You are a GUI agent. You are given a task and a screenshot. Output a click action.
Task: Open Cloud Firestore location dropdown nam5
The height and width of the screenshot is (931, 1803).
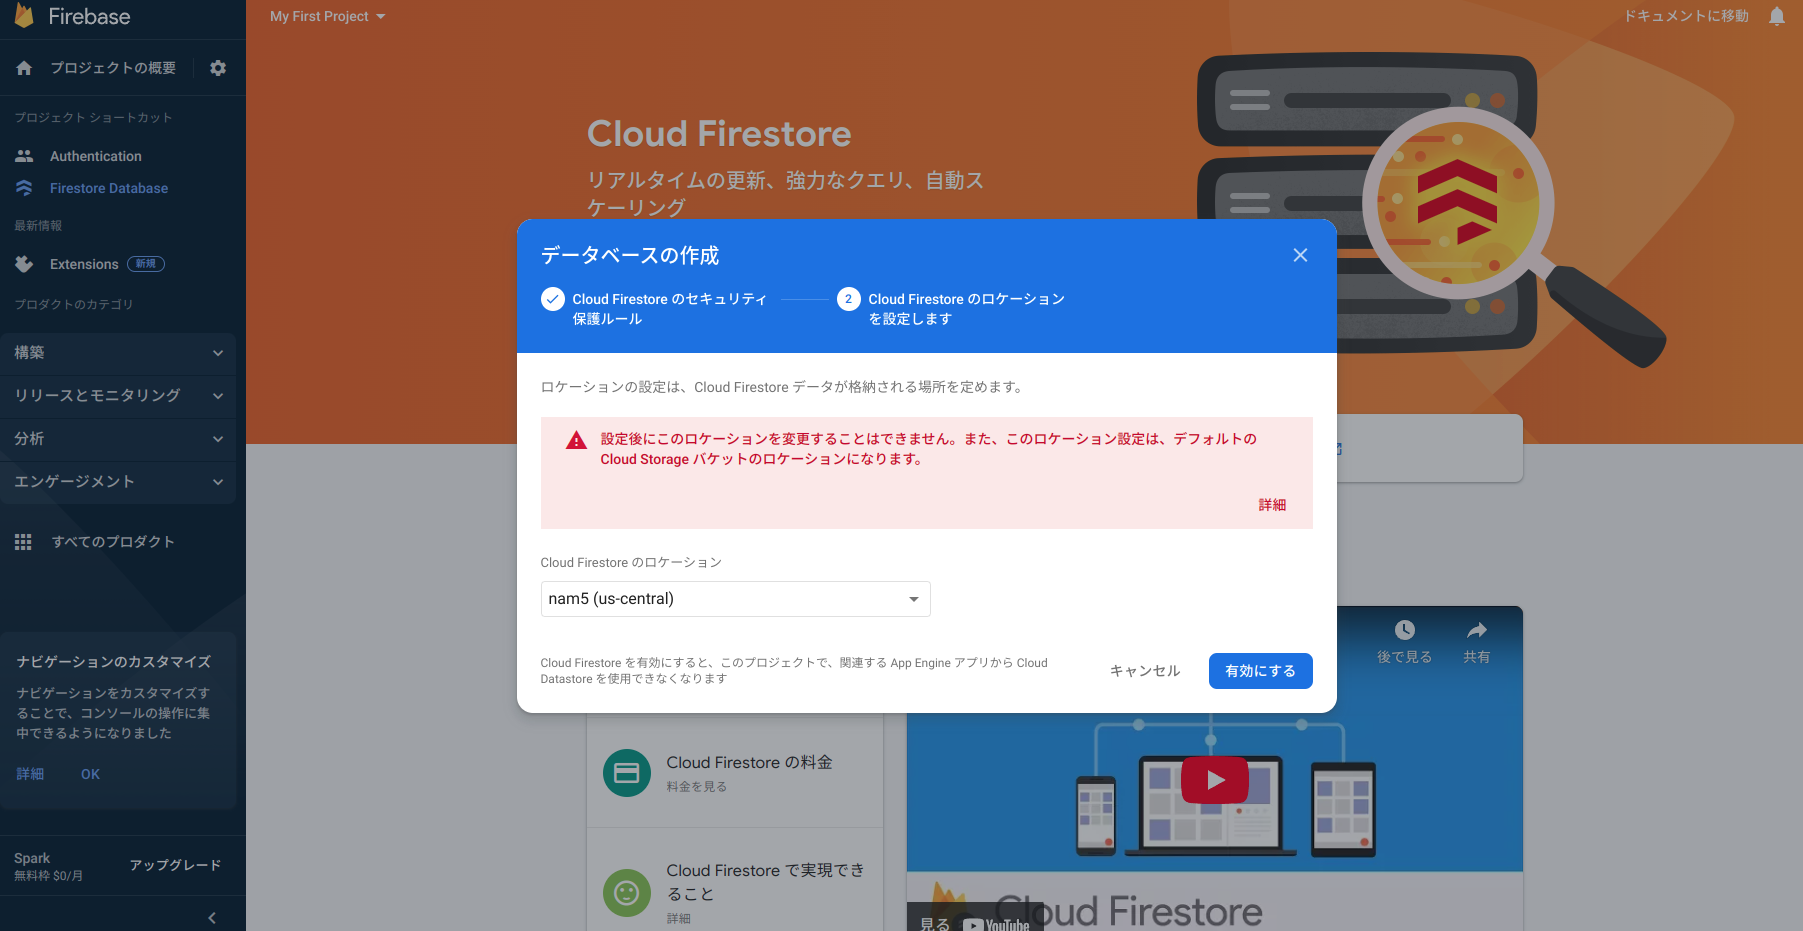pyautogui.click(x=735, y=599)
